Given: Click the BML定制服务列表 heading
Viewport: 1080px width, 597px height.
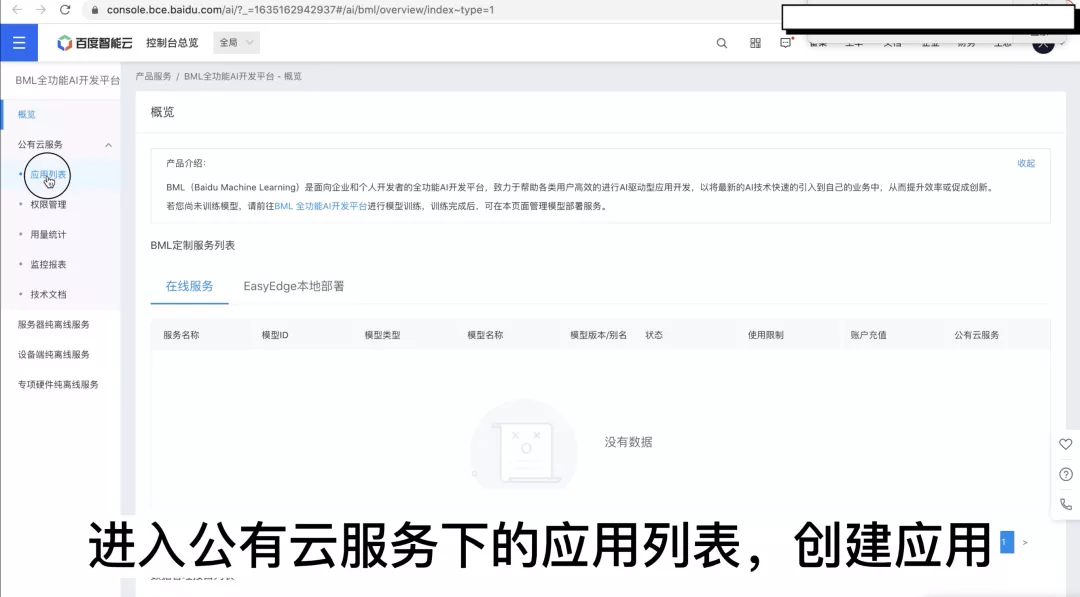Looking at the screenshot, I should (193, 245).
